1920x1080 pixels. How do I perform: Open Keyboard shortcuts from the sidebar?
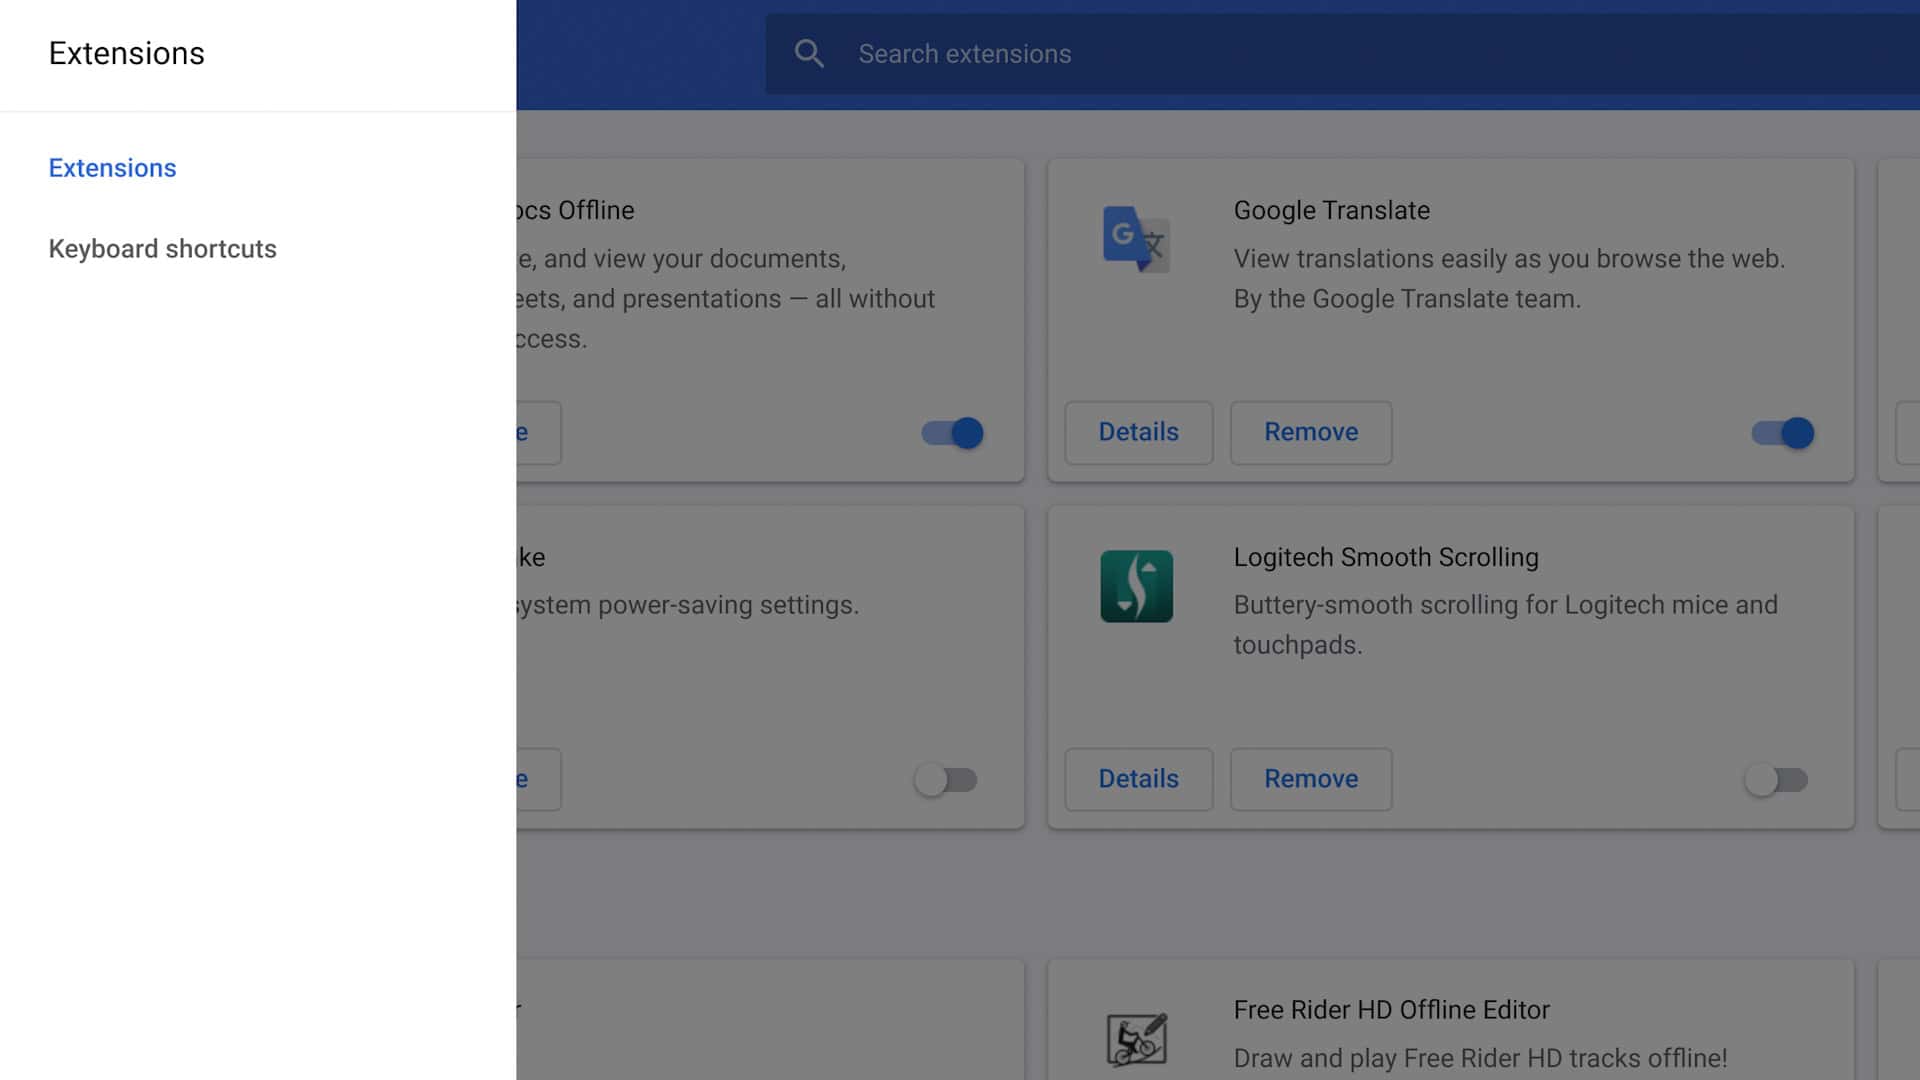click(x=162, y=248)
